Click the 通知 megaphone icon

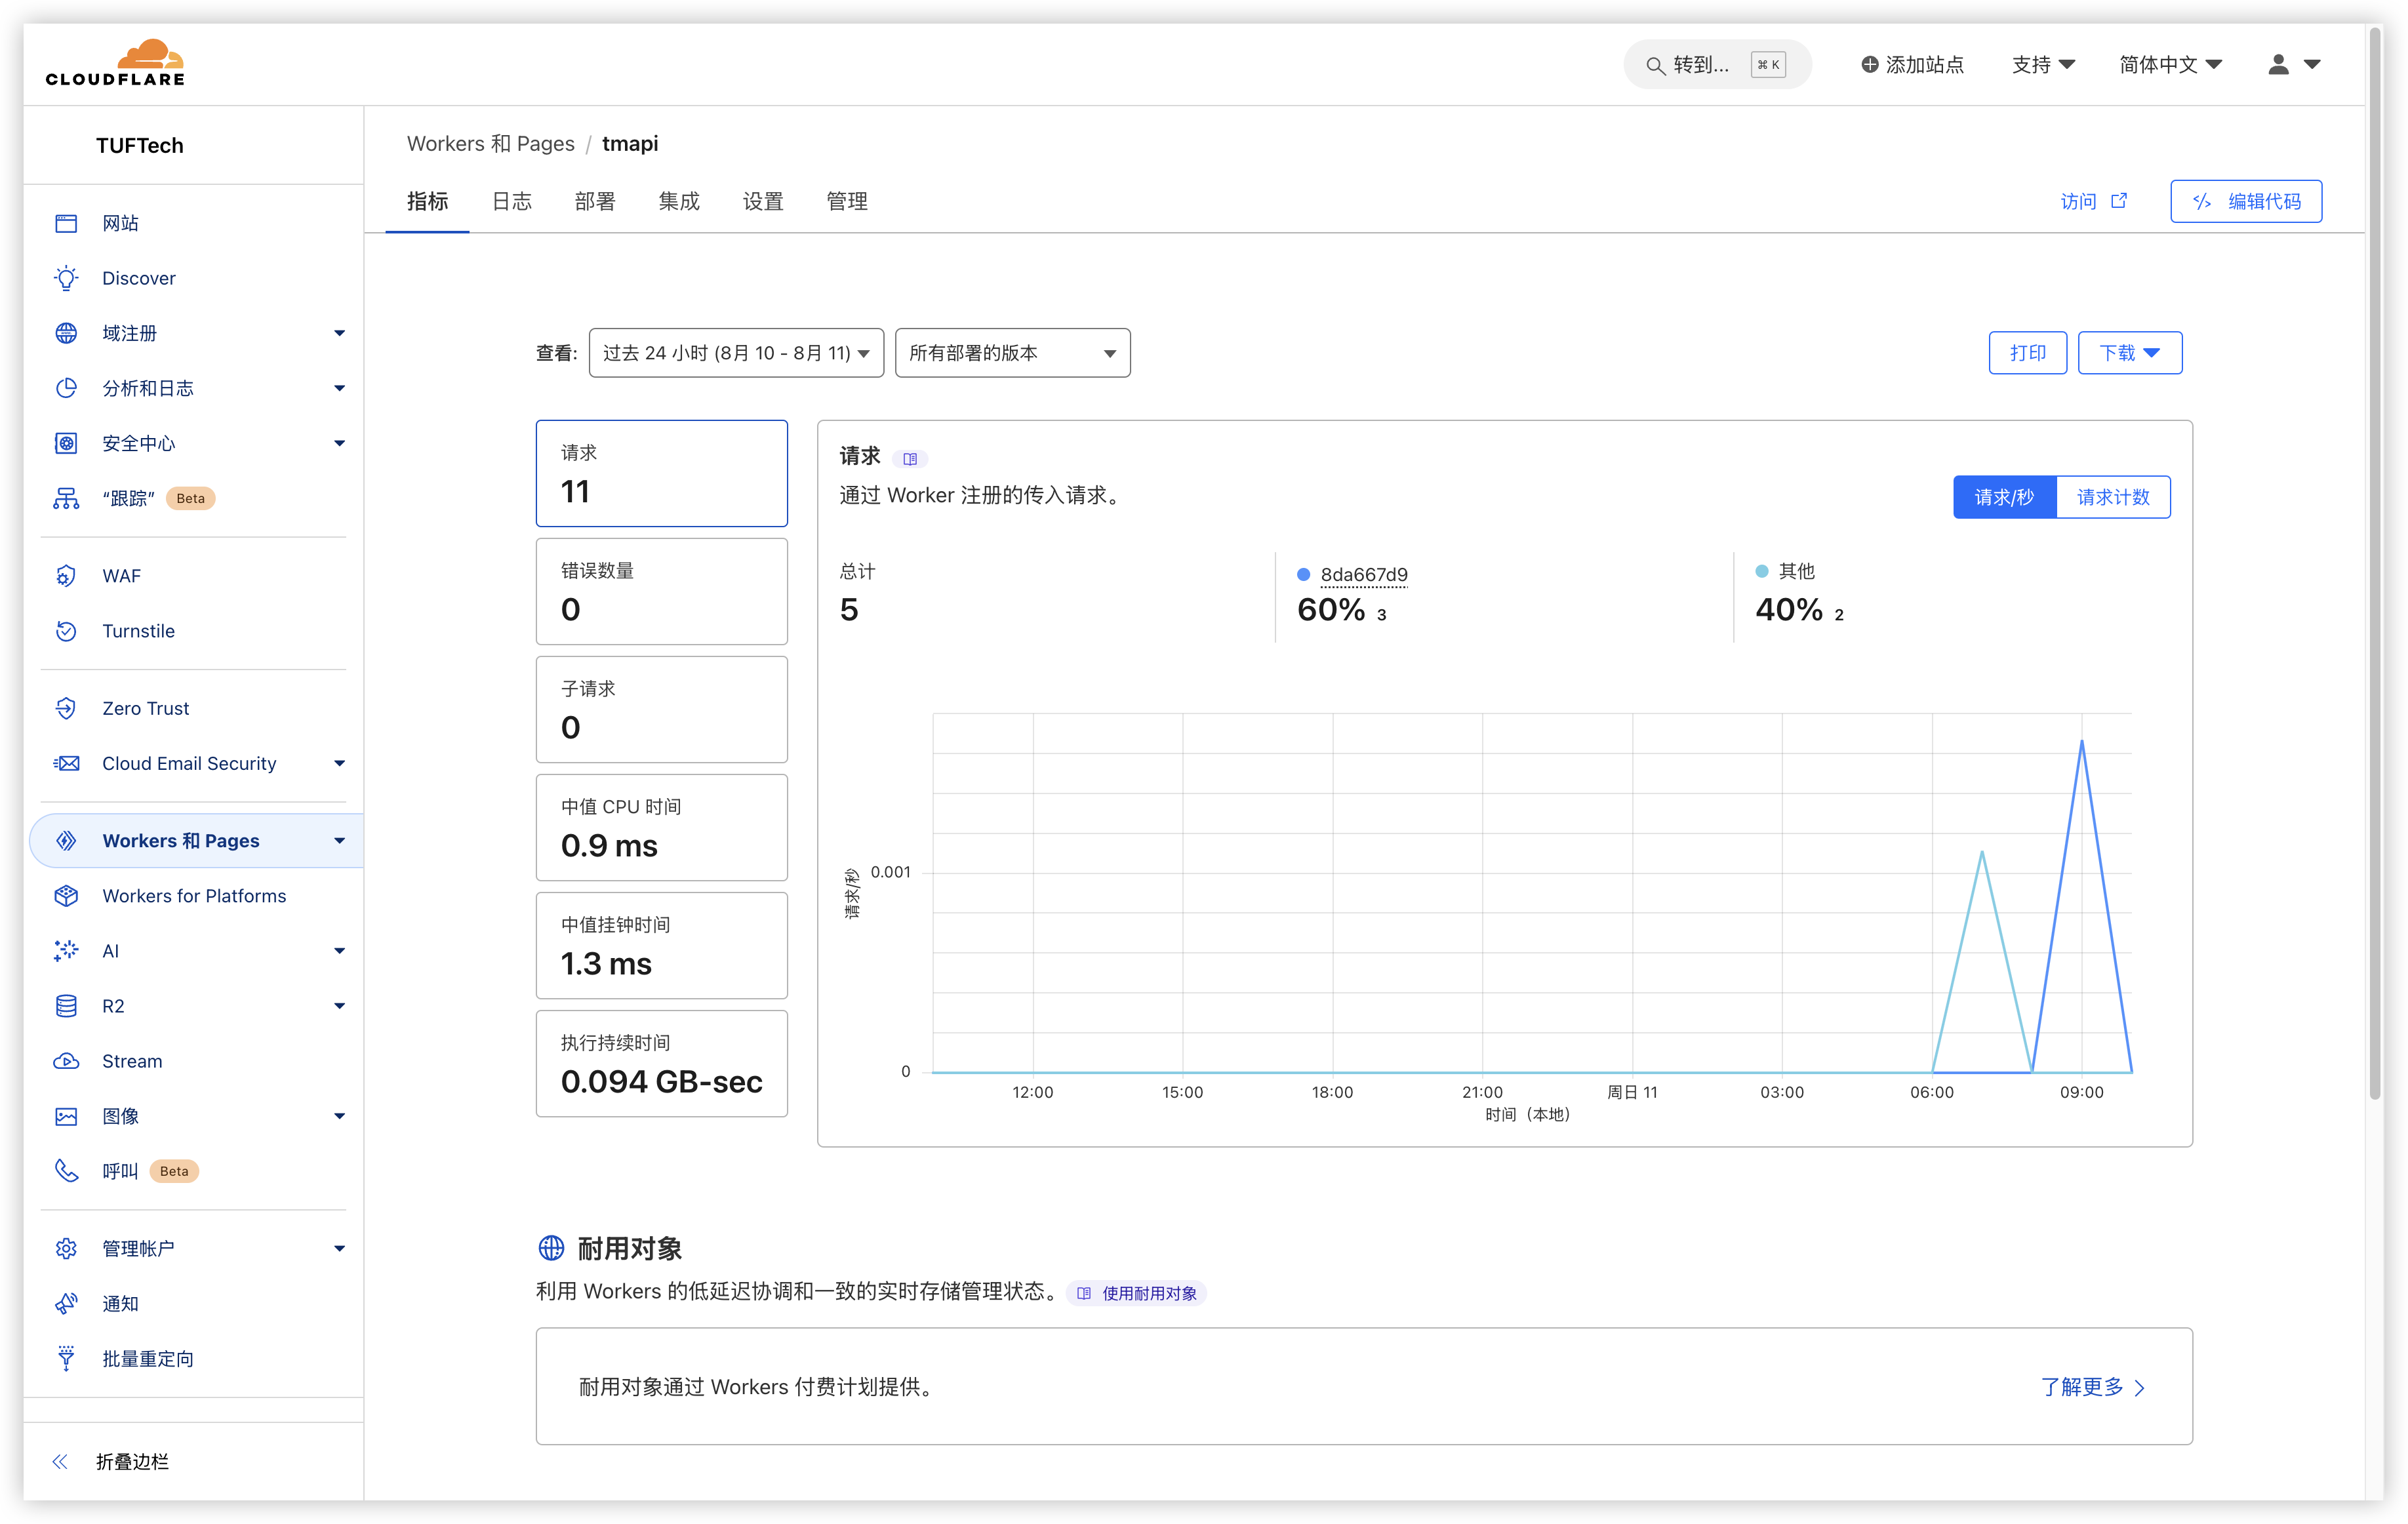click(x=66, y=1304)
